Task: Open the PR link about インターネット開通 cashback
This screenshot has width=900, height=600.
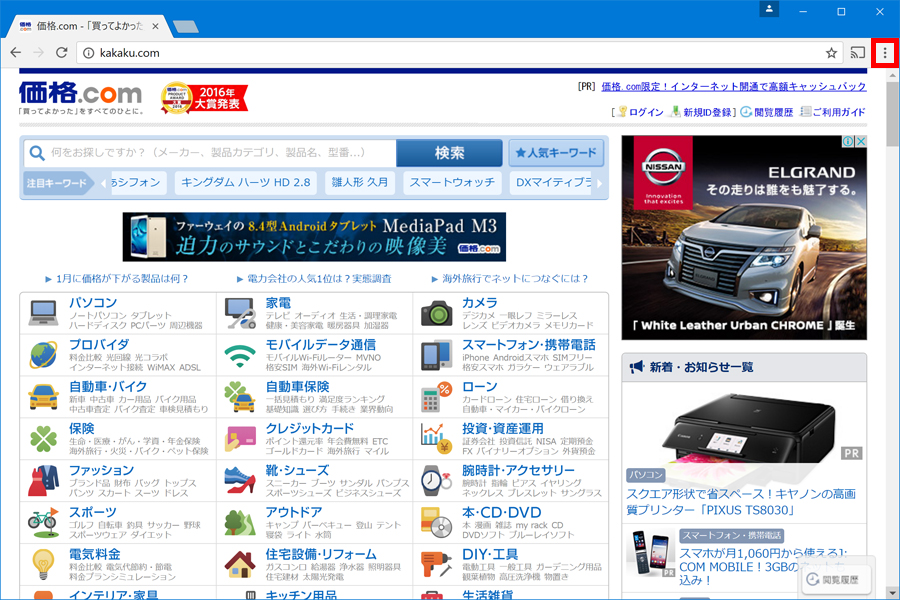Action: tap(734, 87)
